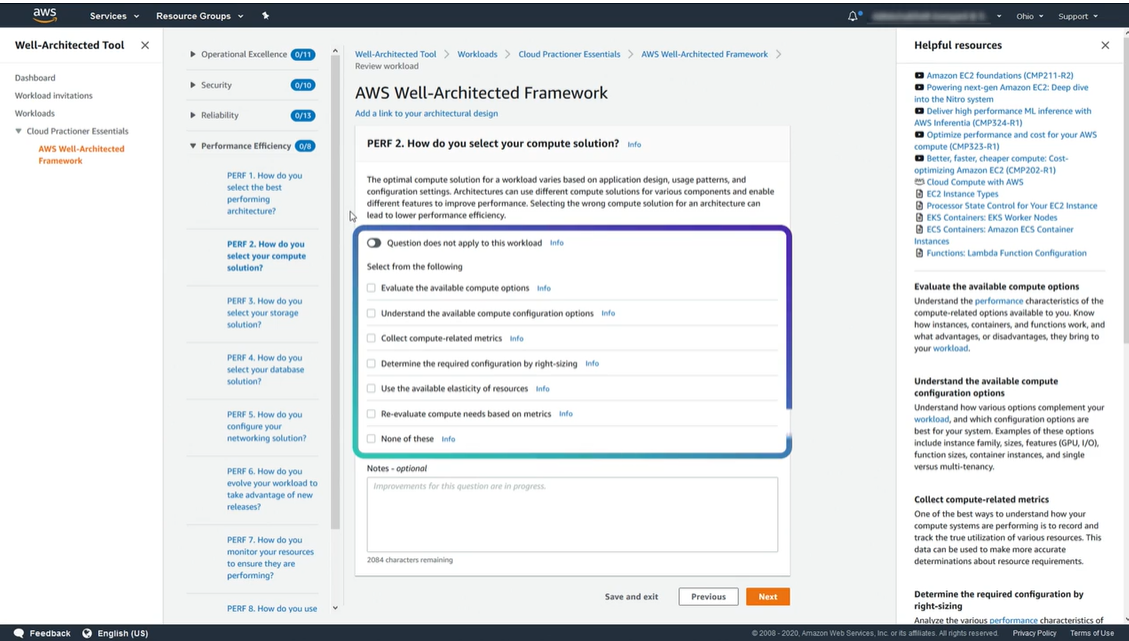The width and height of the screenshot is (1129, 641).
Task: Open 'EC2 Instance Types' resource link
Action: point(962,194)
